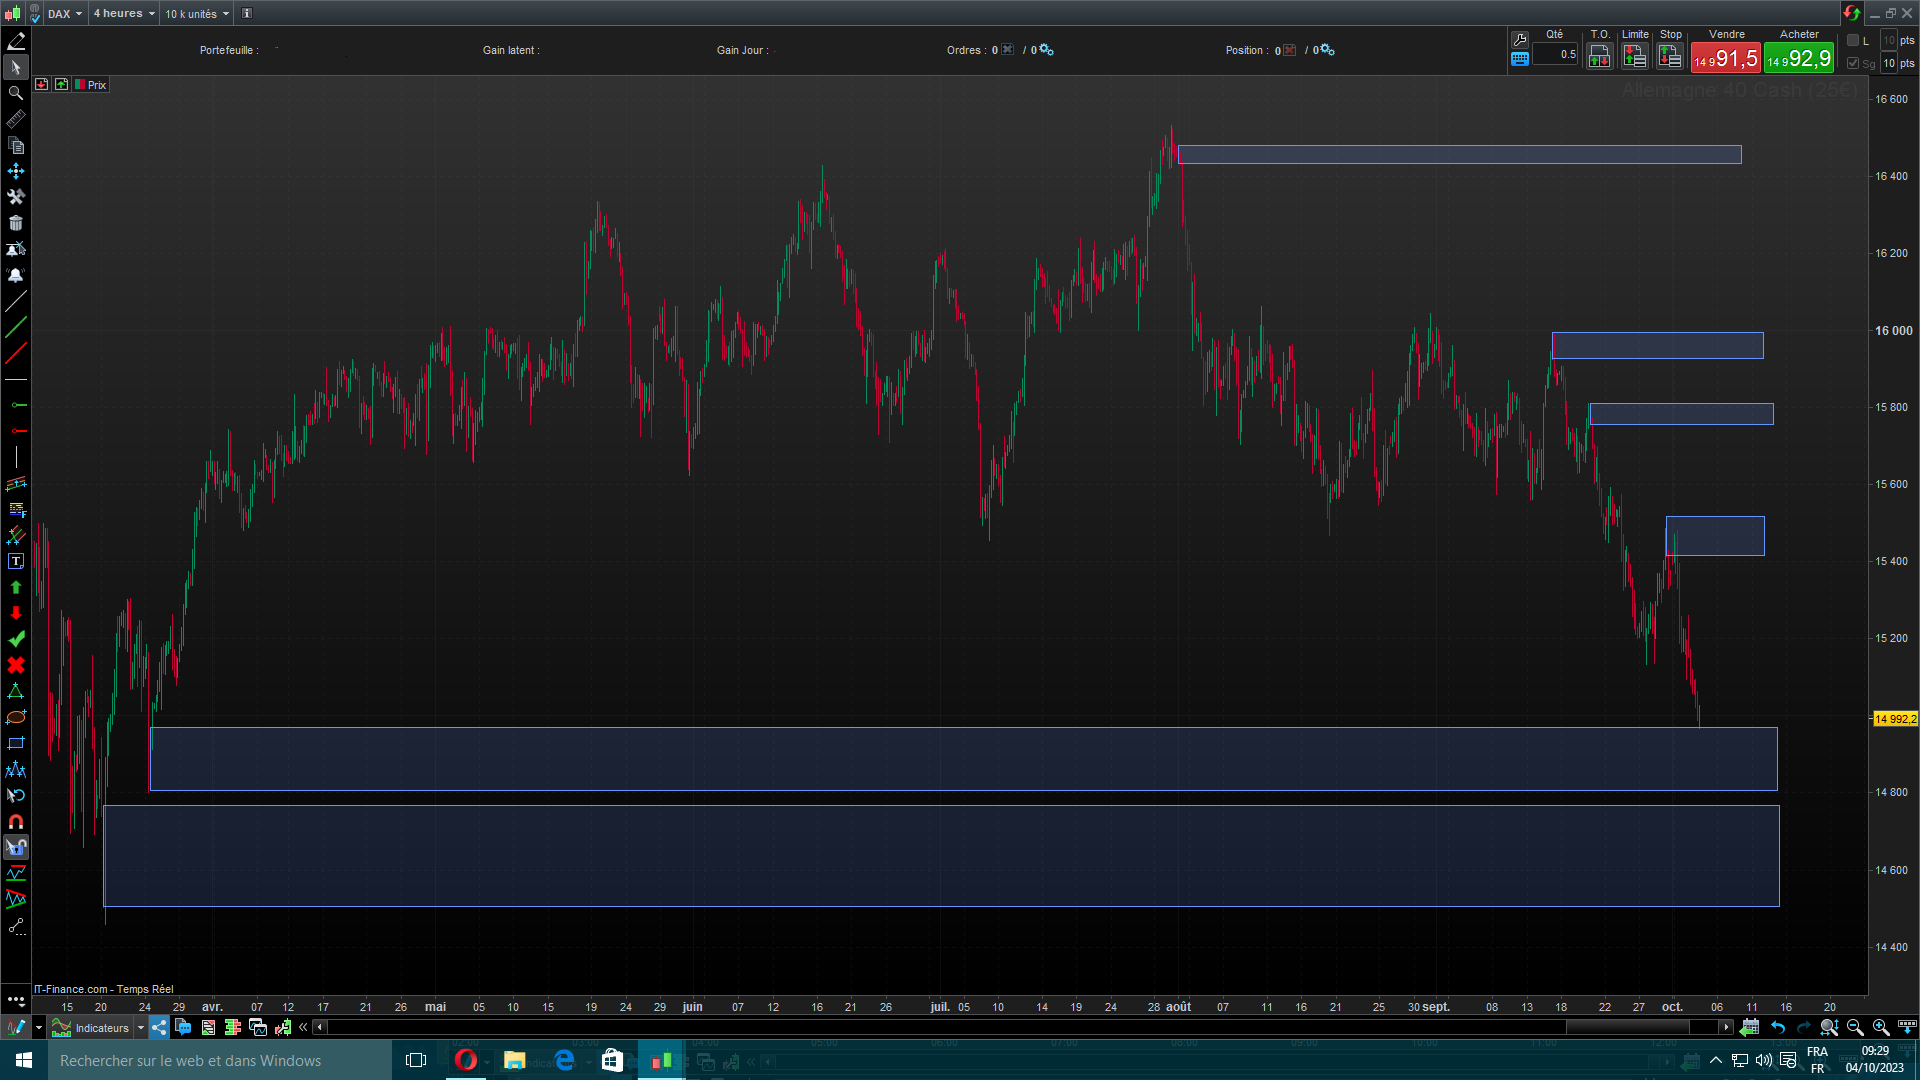Image resolution: width=1920 pixels, height=1080 pixels.
Task: Activate the magnet snap tool
Action: point(16,821)
